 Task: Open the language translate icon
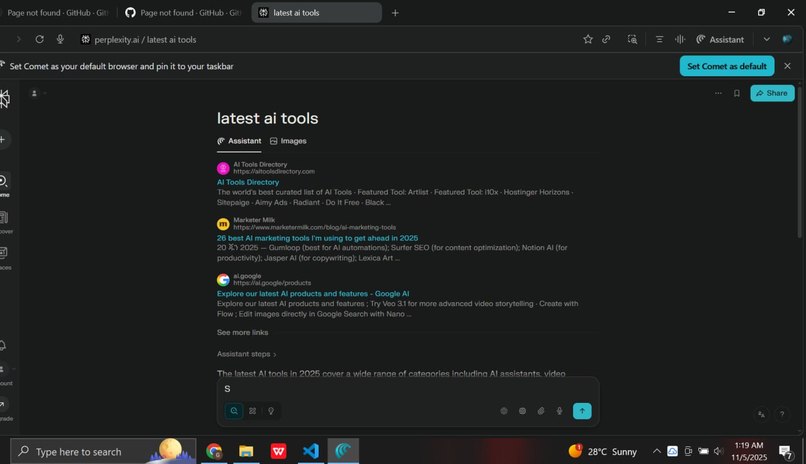pos(761,414)
